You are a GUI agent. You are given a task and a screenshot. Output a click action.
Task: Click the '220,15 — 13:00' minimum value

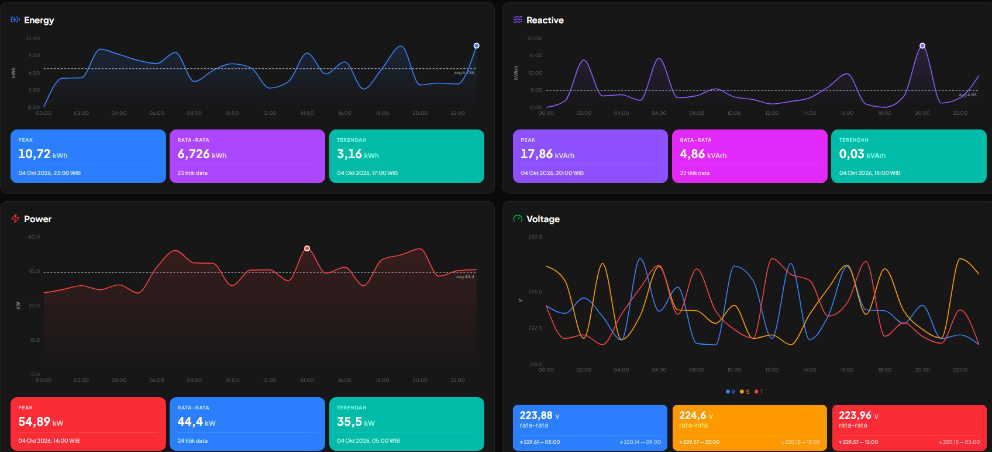tap(801, 441)
